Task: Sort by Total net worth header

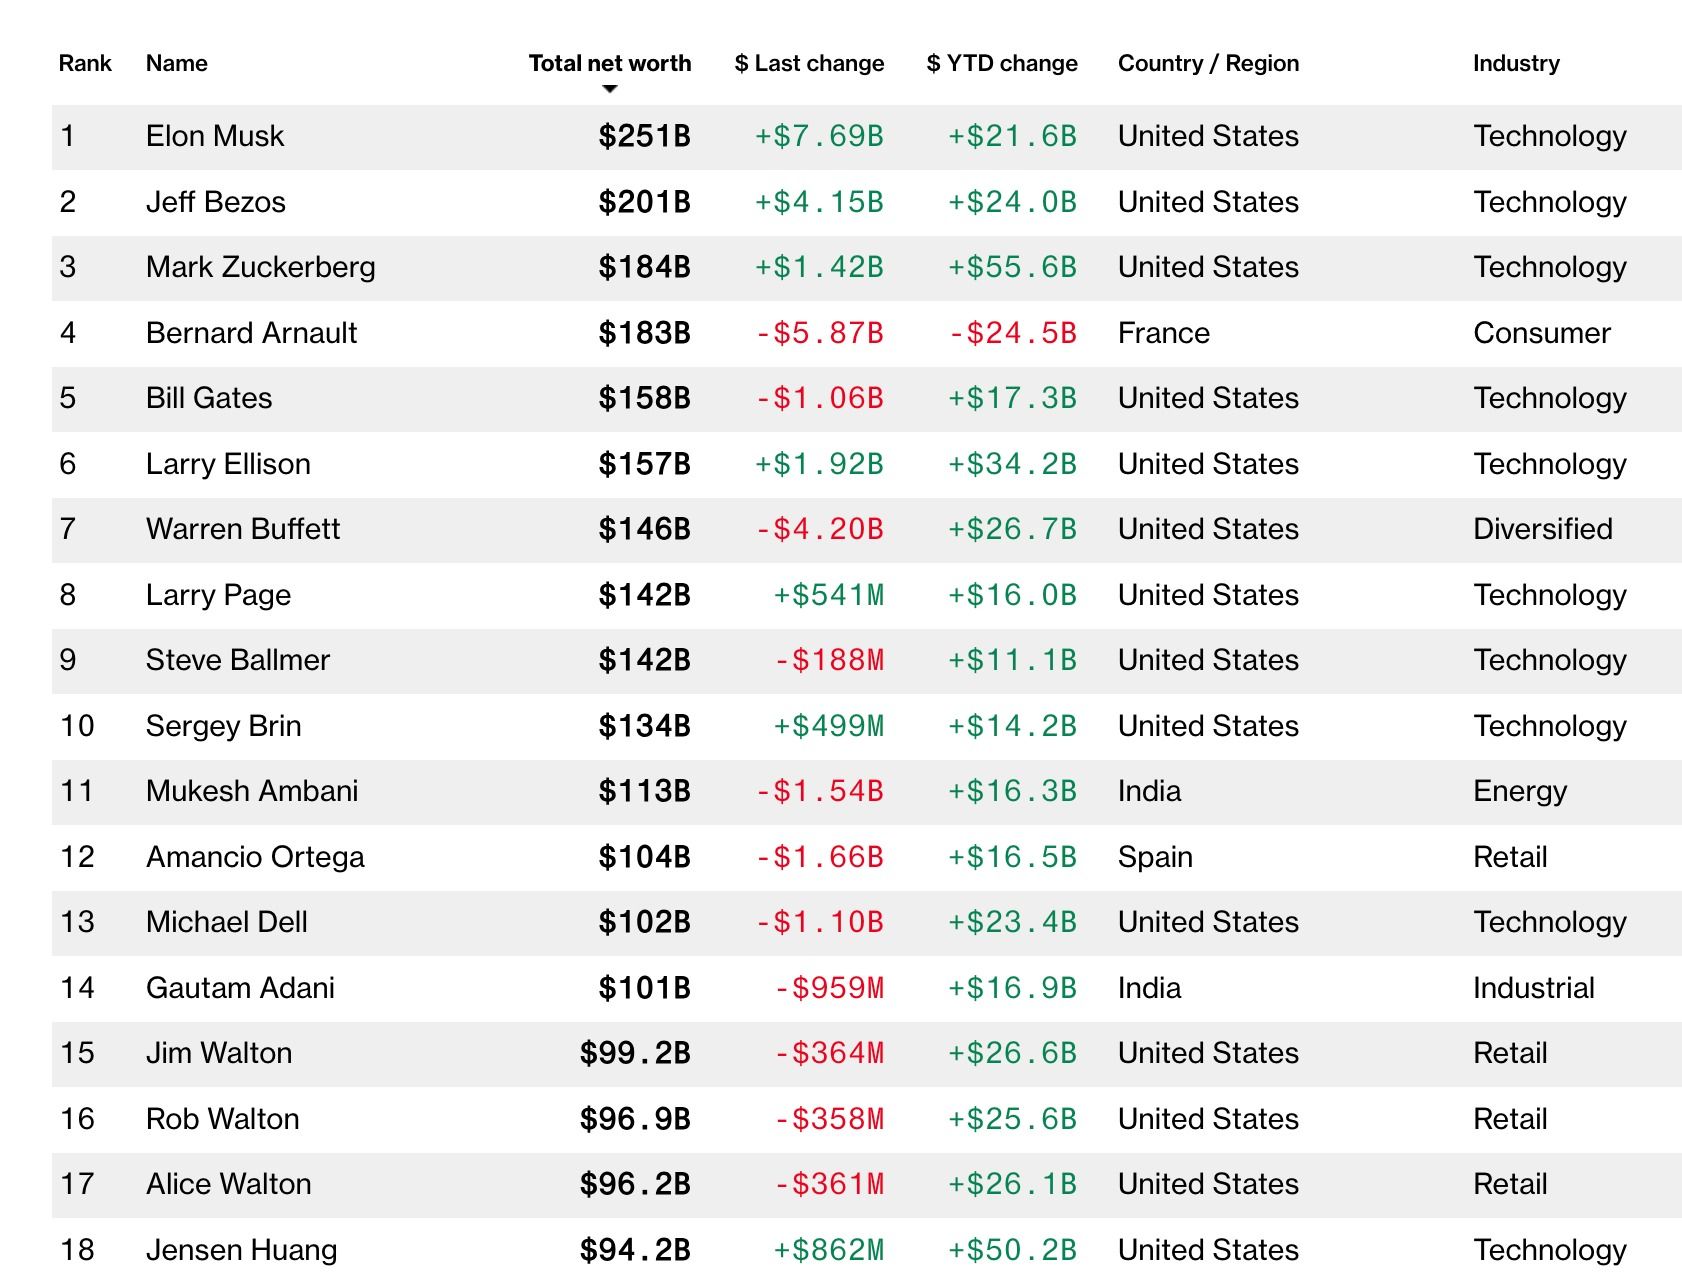Action: 609,63
